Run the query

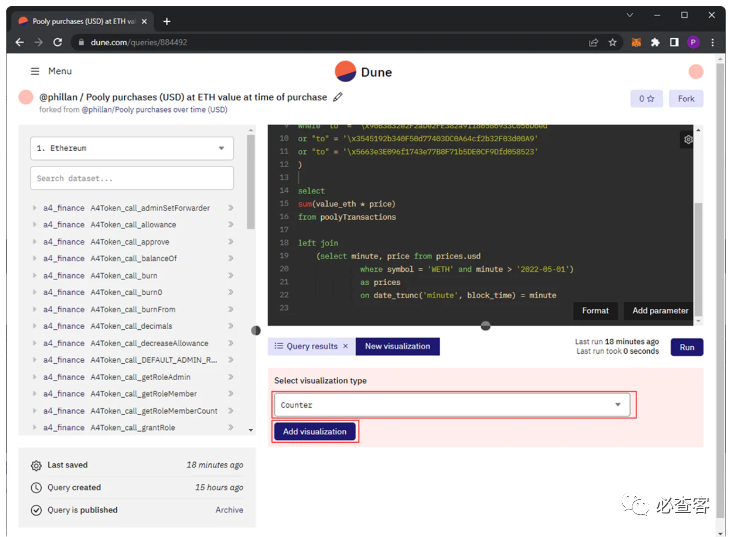click(x=687, y=347)
